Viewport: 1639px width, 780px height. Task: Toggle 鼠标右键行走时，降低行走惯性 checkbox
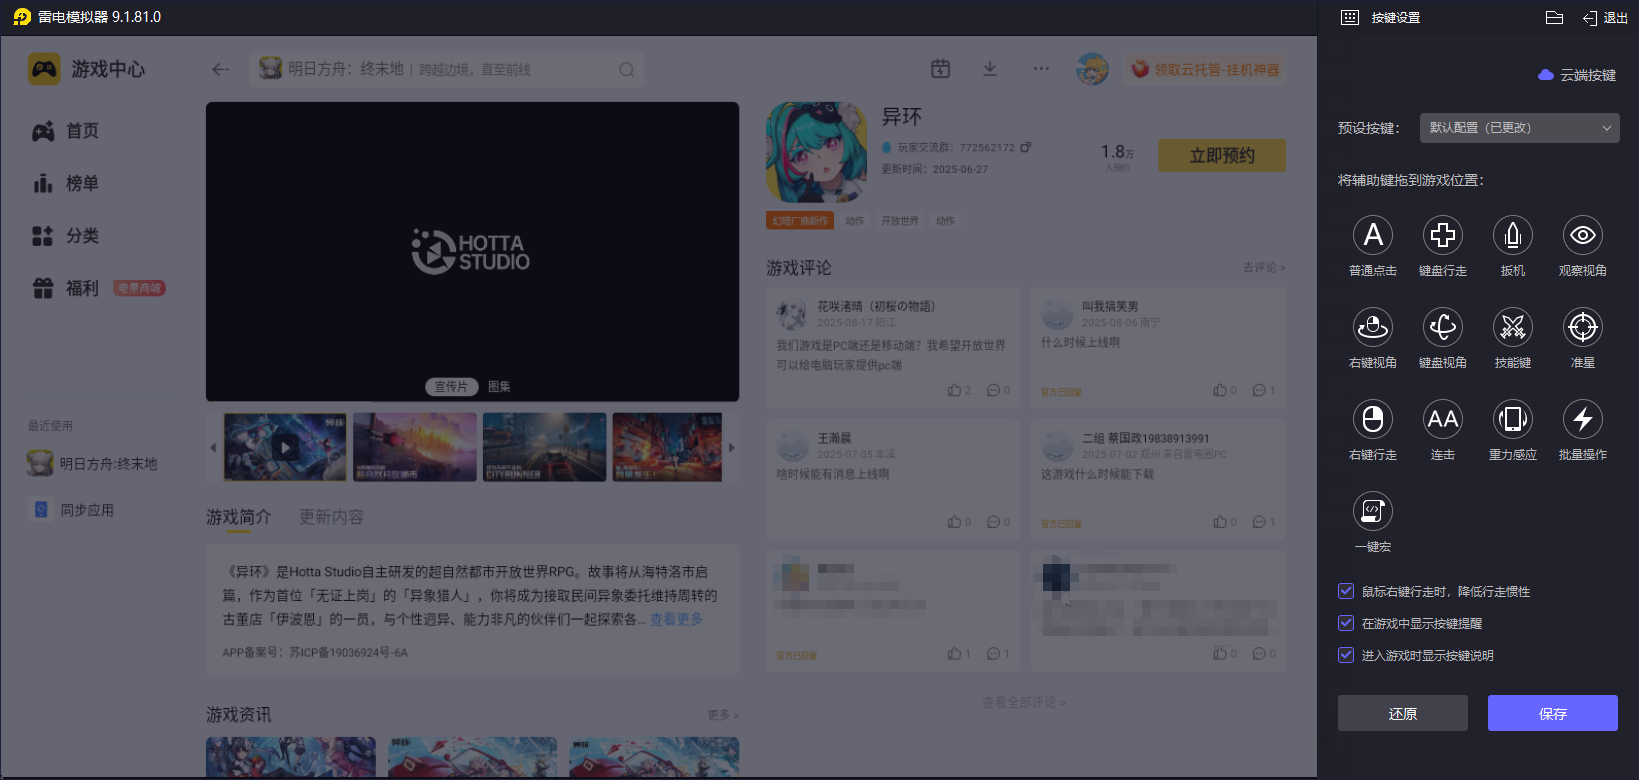1346,591
